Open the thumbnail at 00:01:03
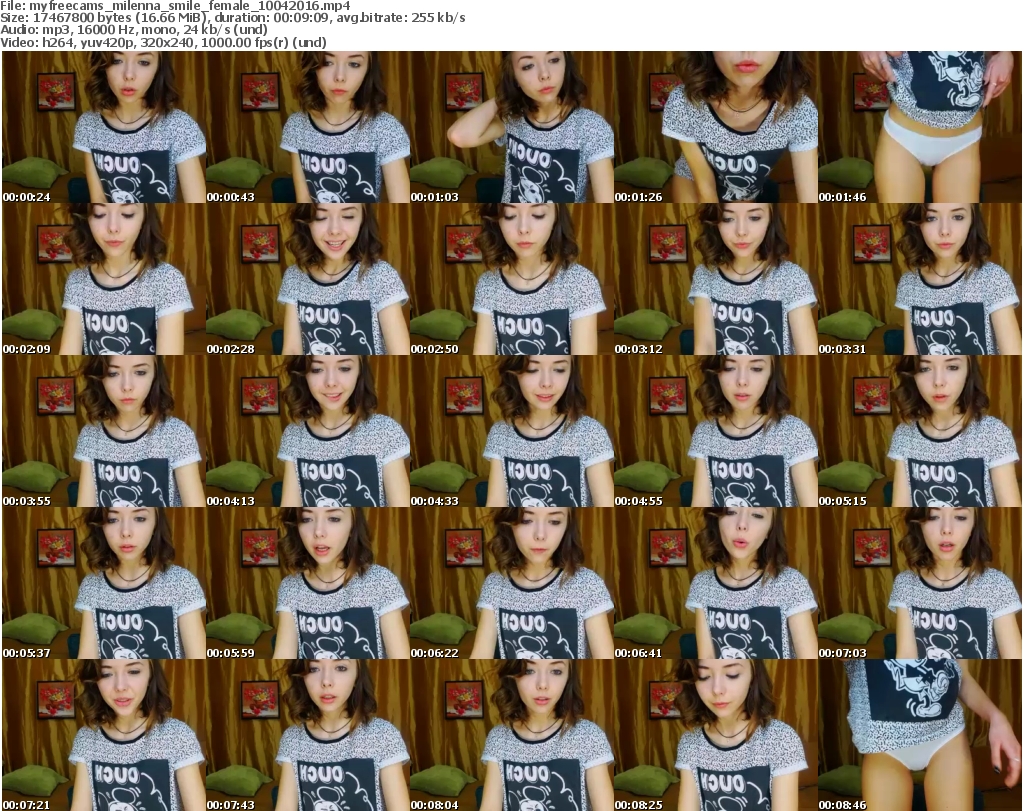 [x=512, y=127]
